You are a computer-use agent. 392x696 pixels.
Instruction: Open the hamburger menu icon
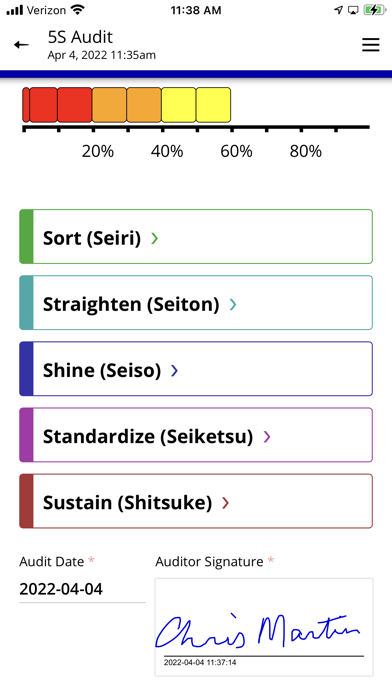coord(371,45)
